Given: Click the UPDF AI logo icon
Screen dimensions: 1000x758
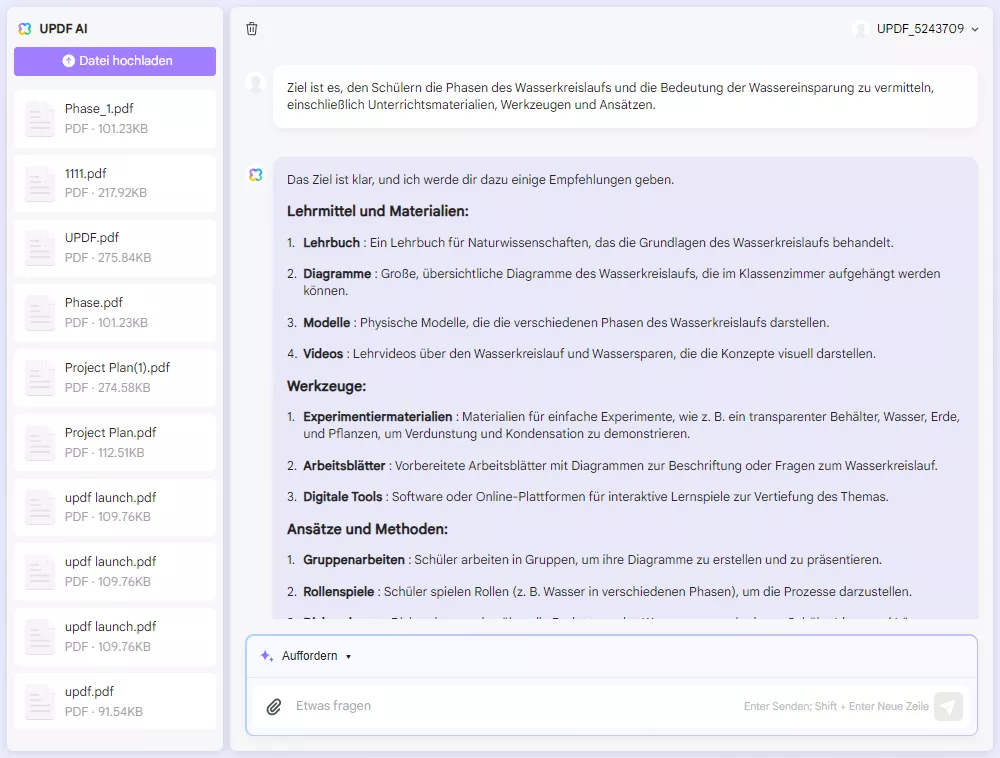Looking at the screenshot, I should 25,29.
